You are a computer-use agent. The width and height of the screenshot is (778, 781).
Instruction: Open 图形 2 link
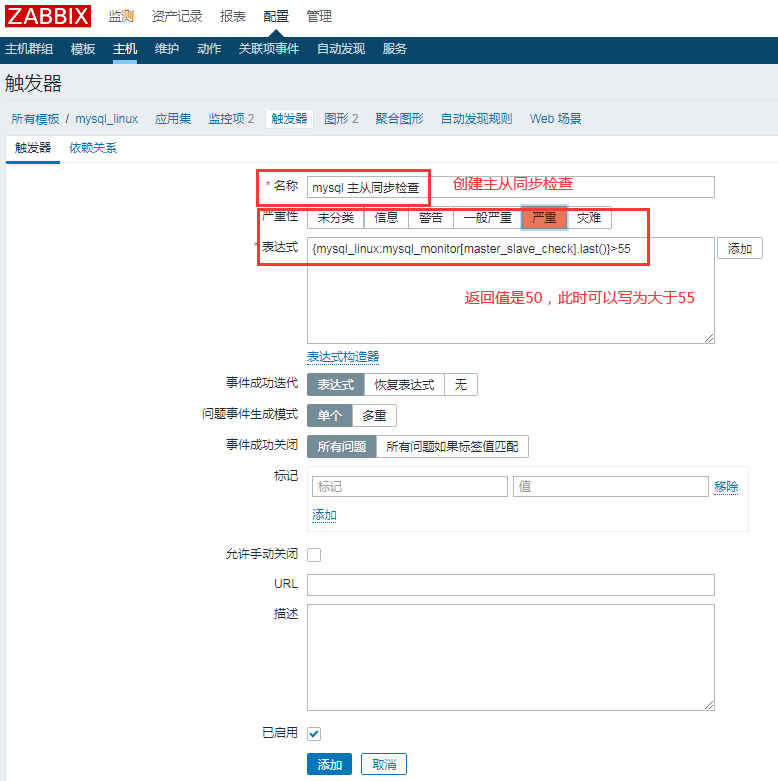341,119
